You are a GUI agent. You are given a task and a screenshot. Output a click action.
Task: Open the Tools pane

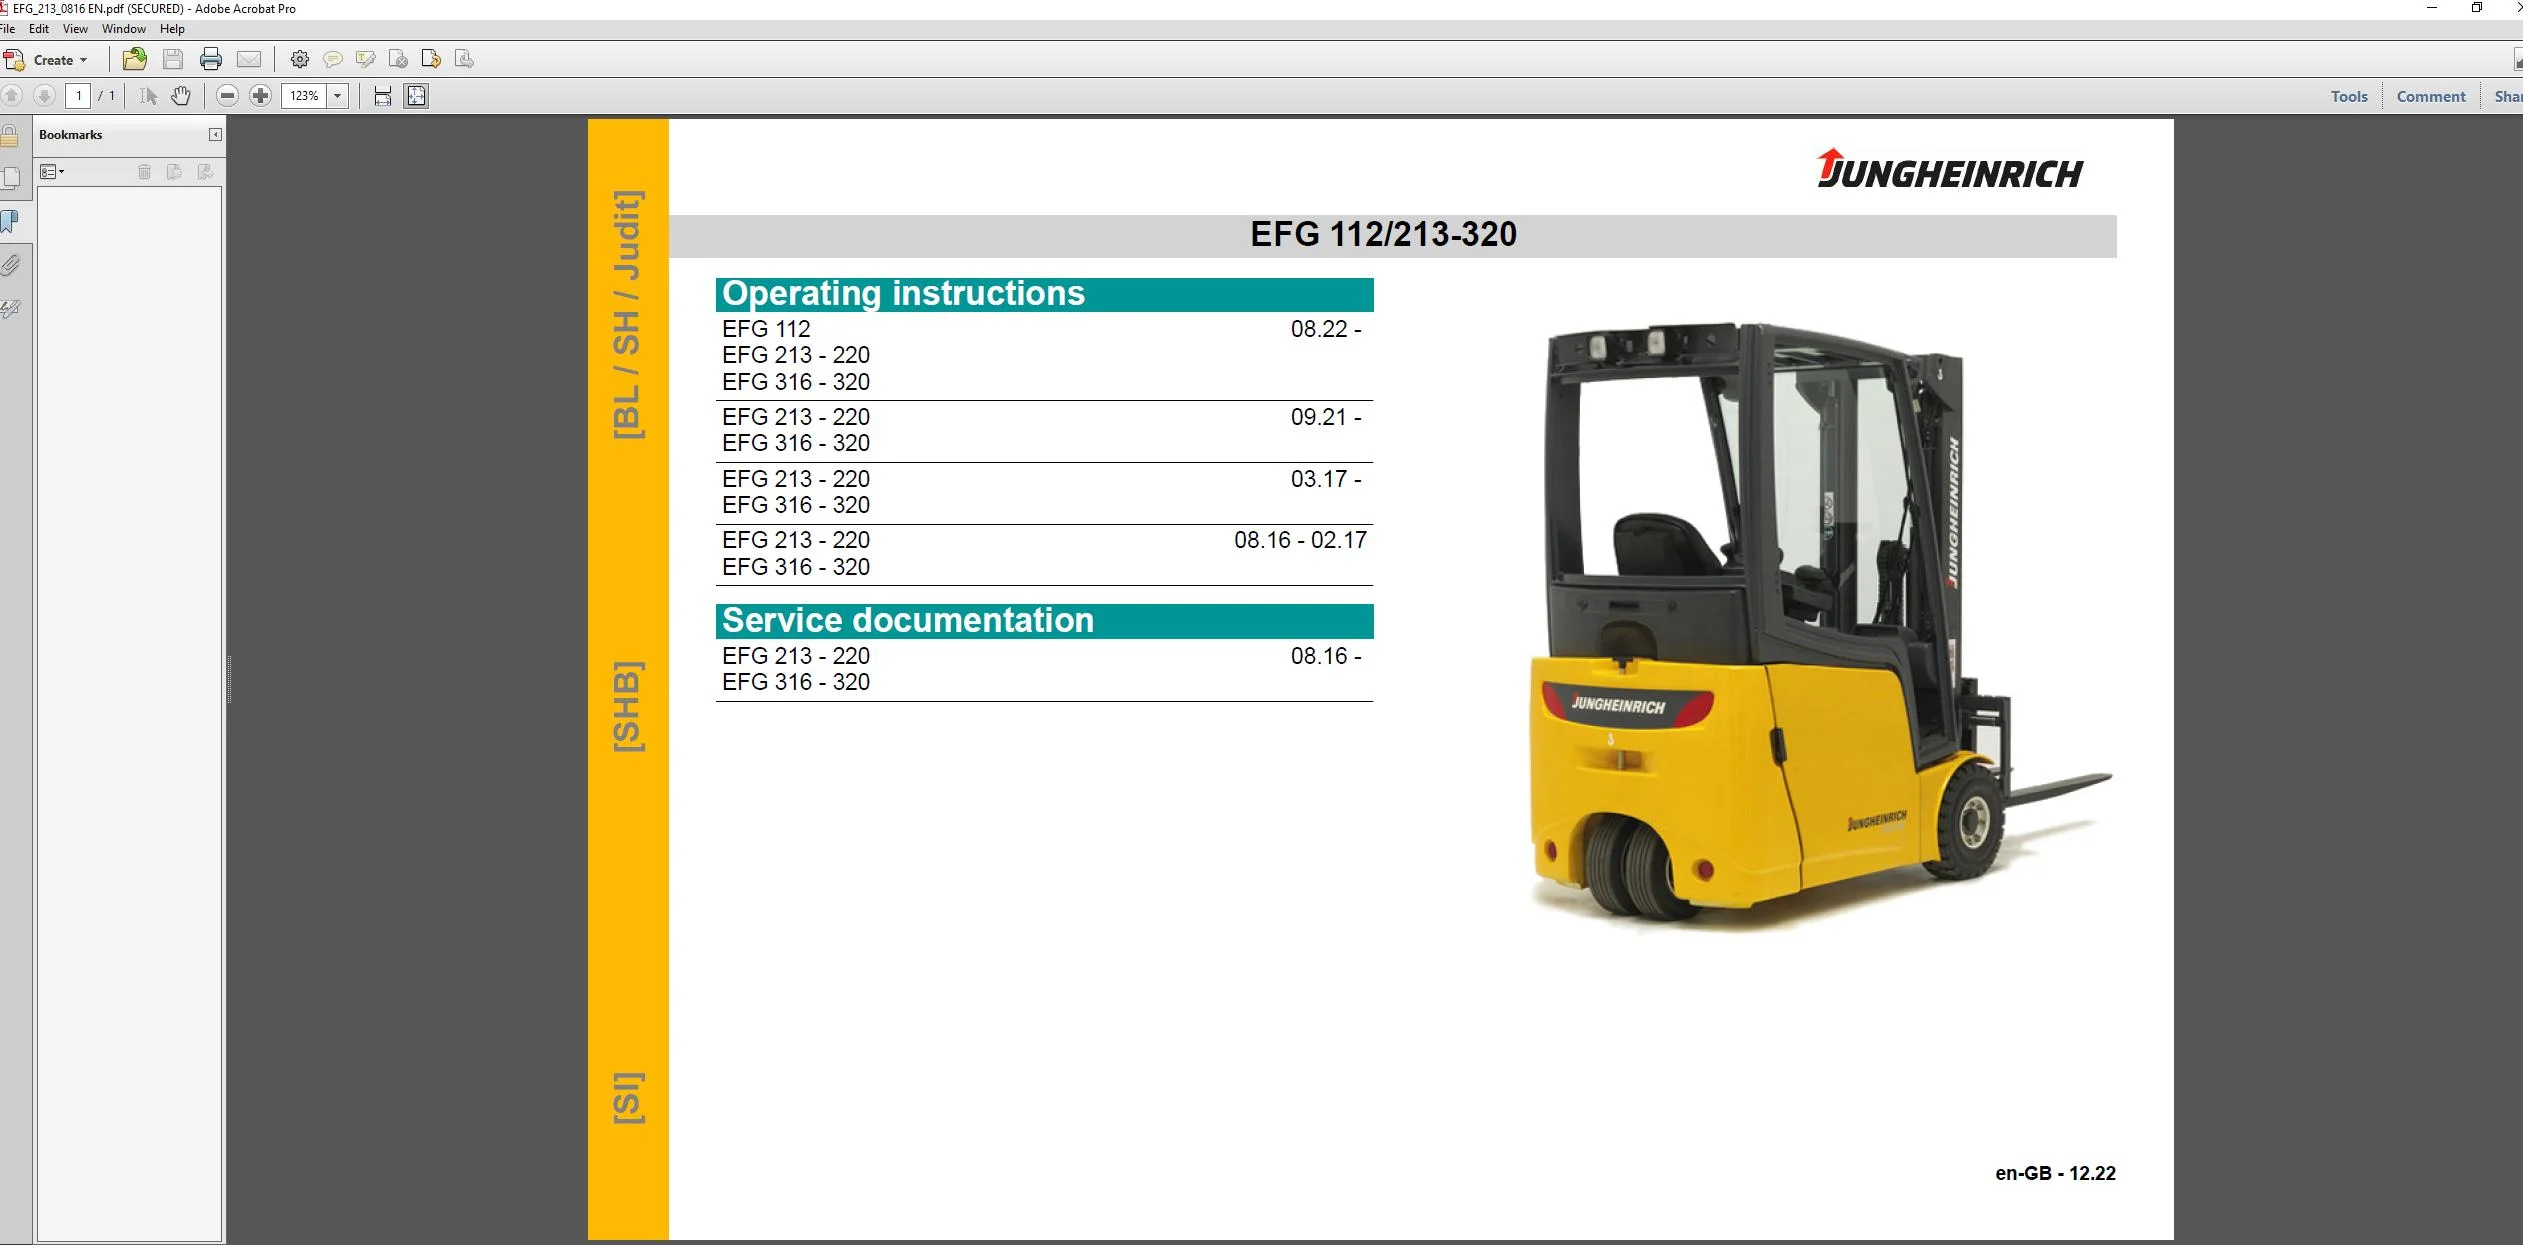(x=2349, y=97)
